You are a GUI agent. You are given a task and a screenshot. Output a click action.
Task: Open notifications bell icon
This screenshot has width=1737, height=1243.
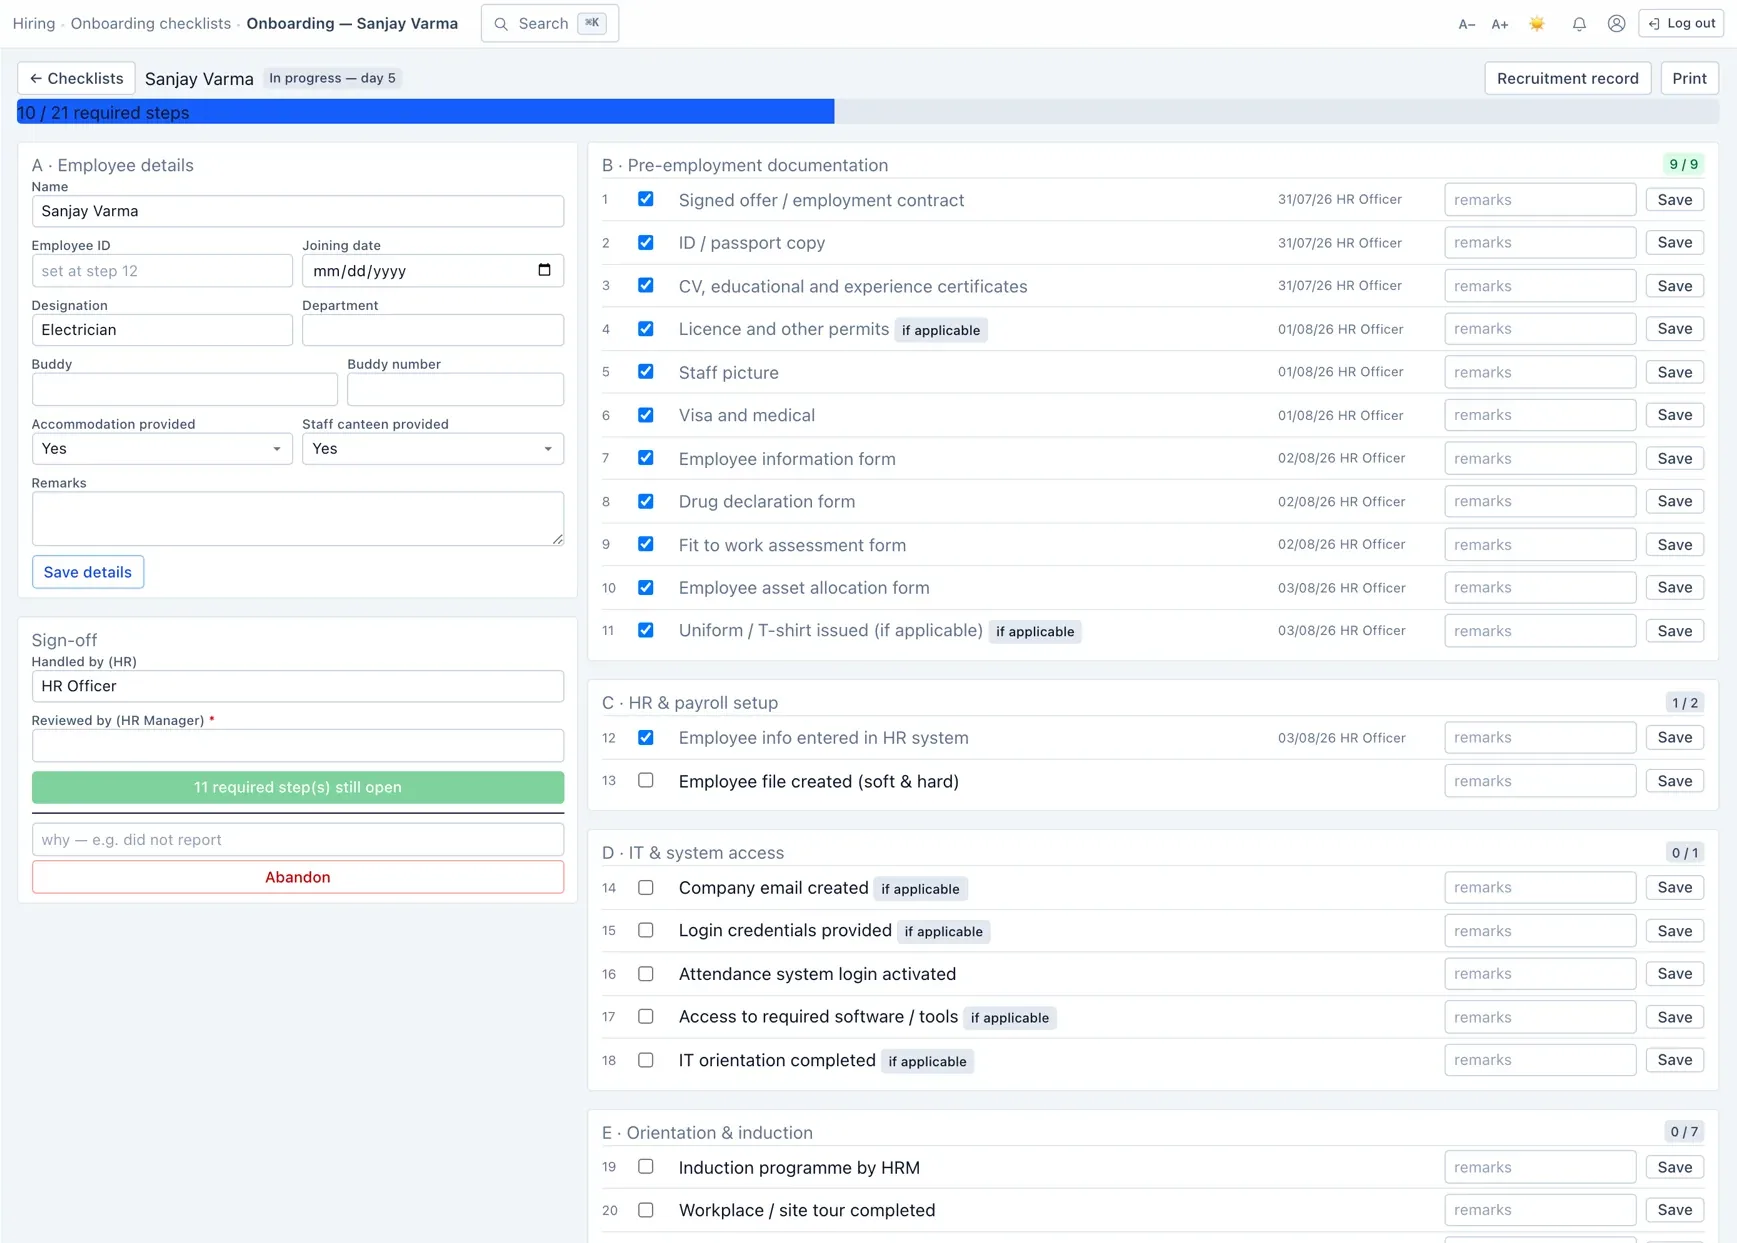pyautogui.click(x=1579, y=24)
